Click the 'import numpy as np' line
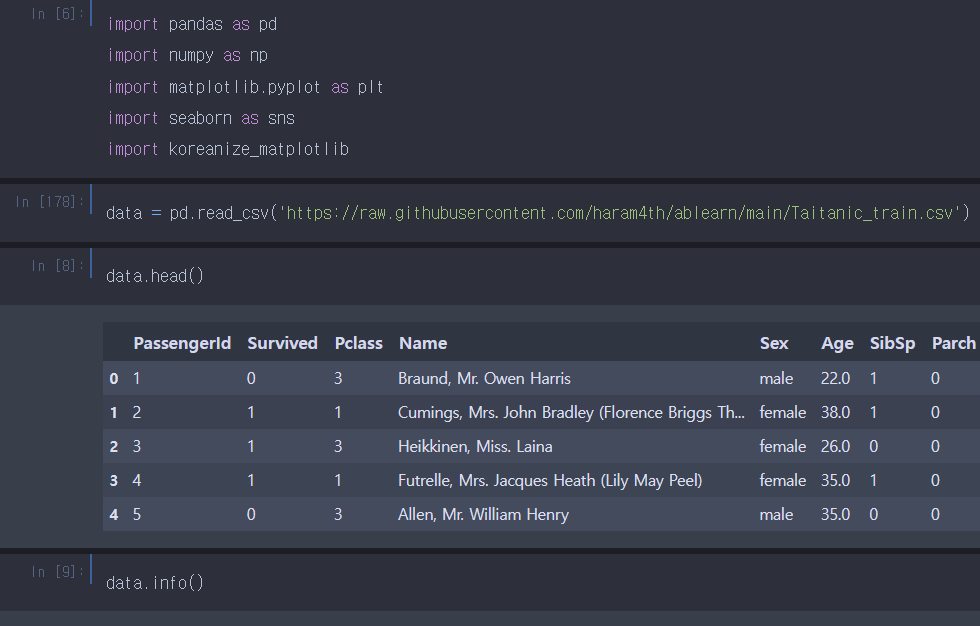980x626 pixels. point(188,56)
